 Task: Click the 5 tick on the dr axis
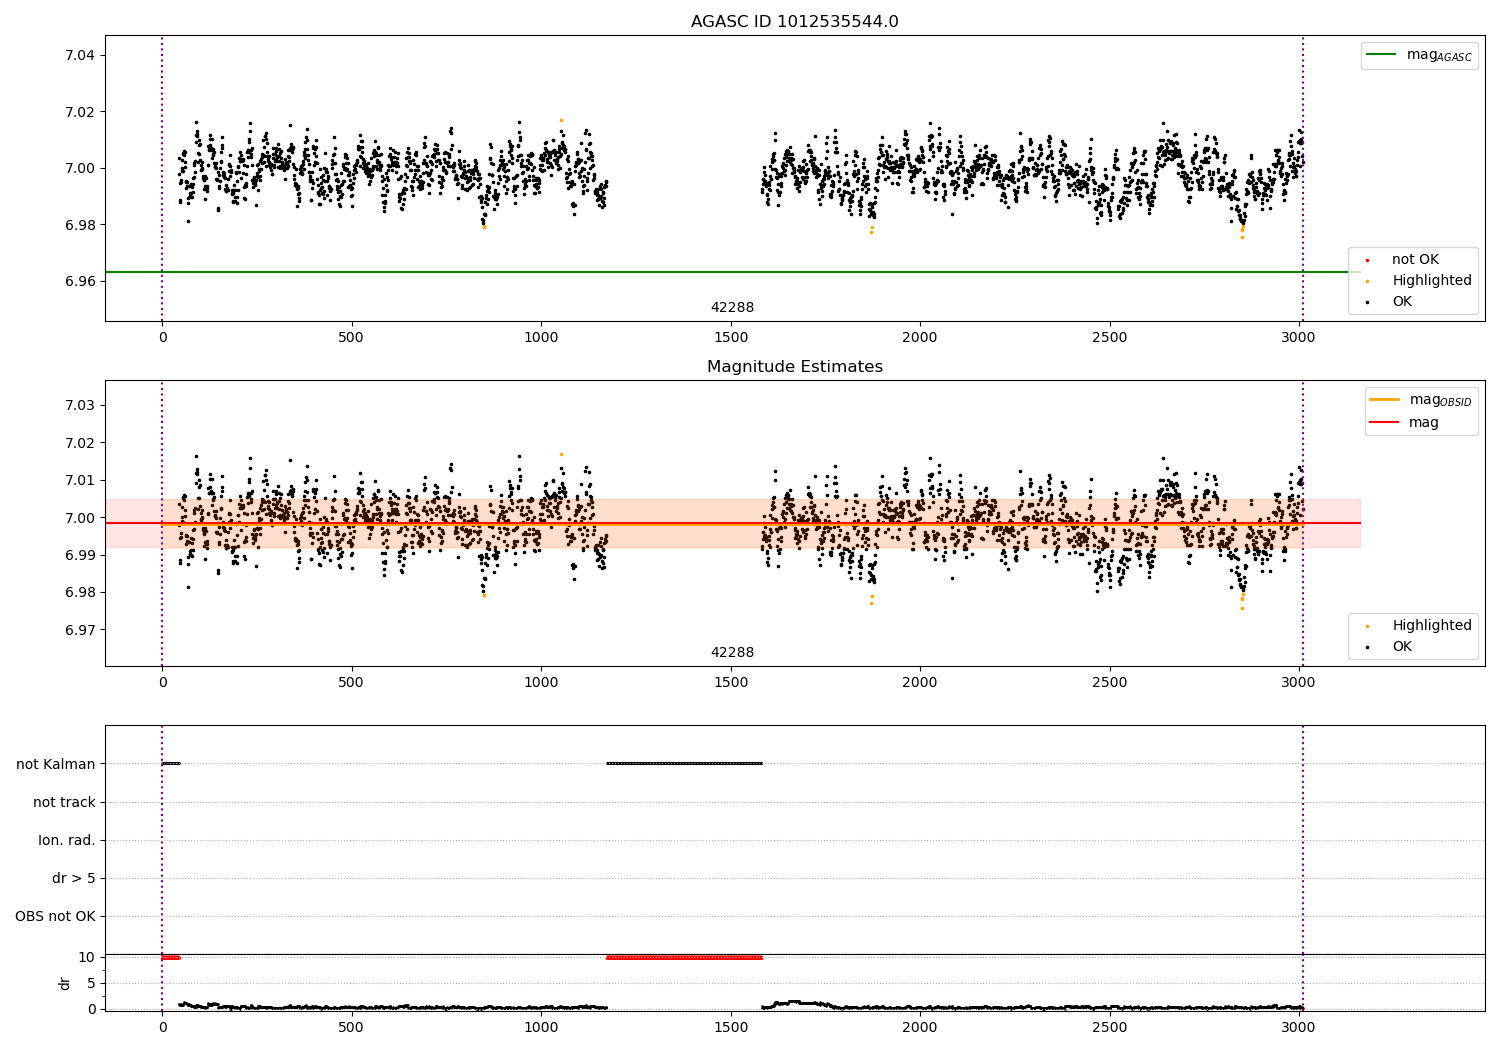point(91,983)
